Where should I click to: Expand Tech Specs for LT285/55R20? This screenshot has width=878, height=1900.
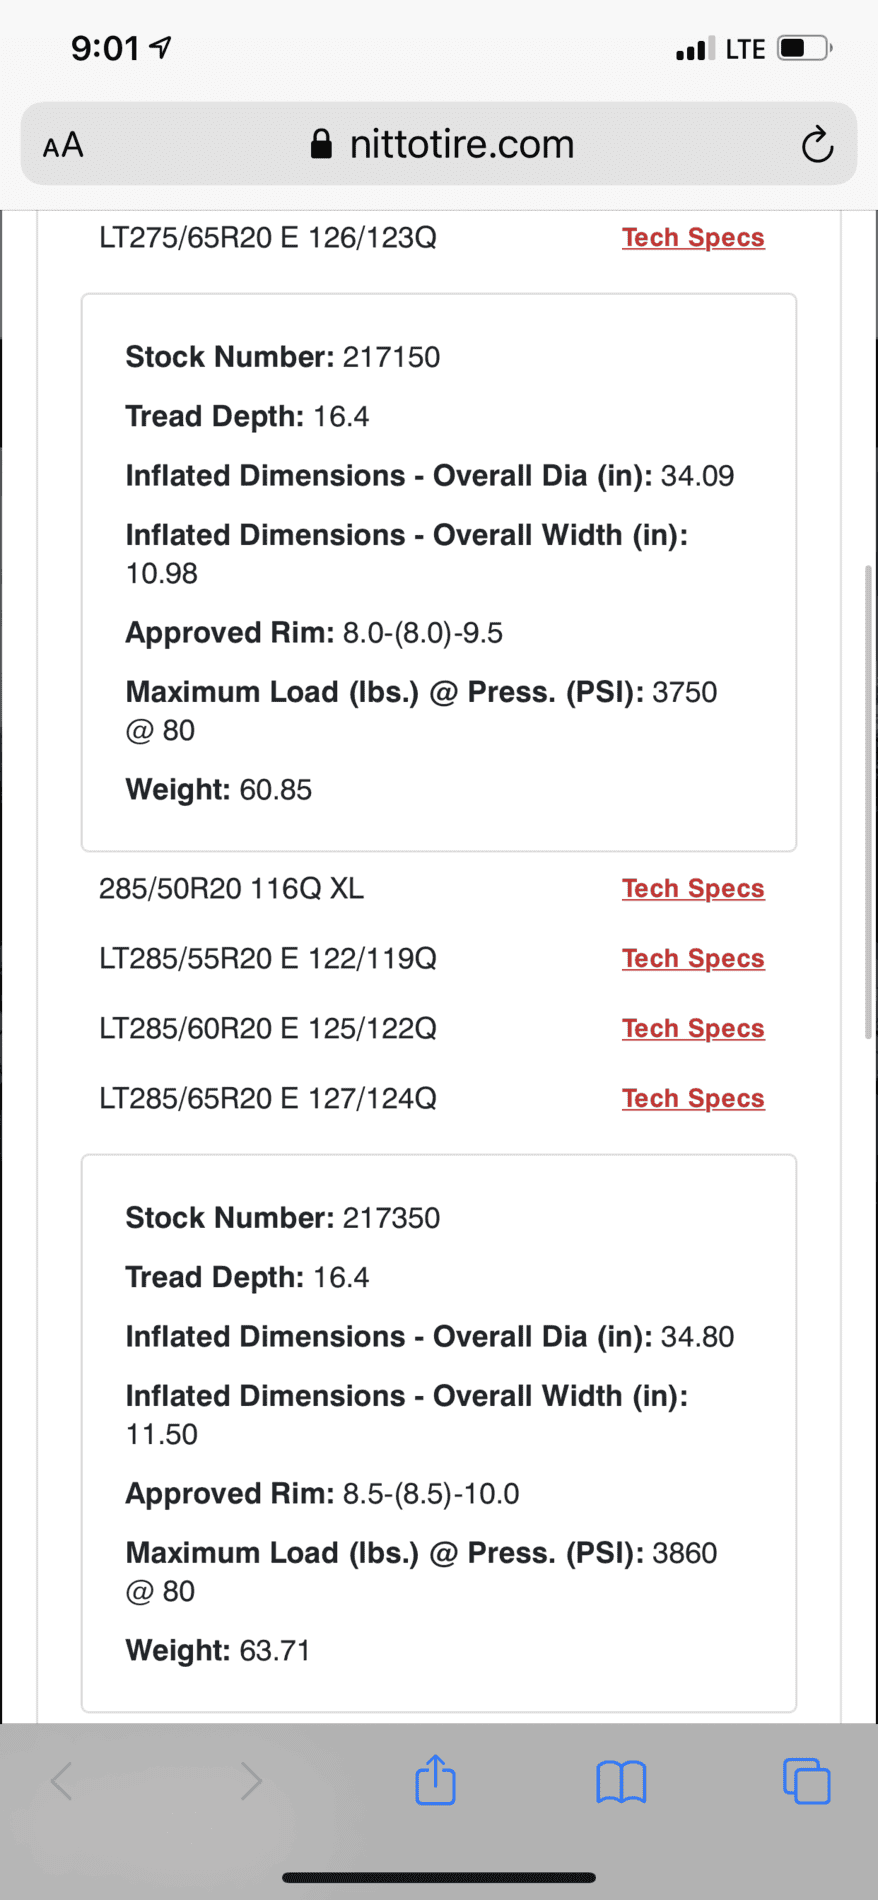tap(693, 959)
